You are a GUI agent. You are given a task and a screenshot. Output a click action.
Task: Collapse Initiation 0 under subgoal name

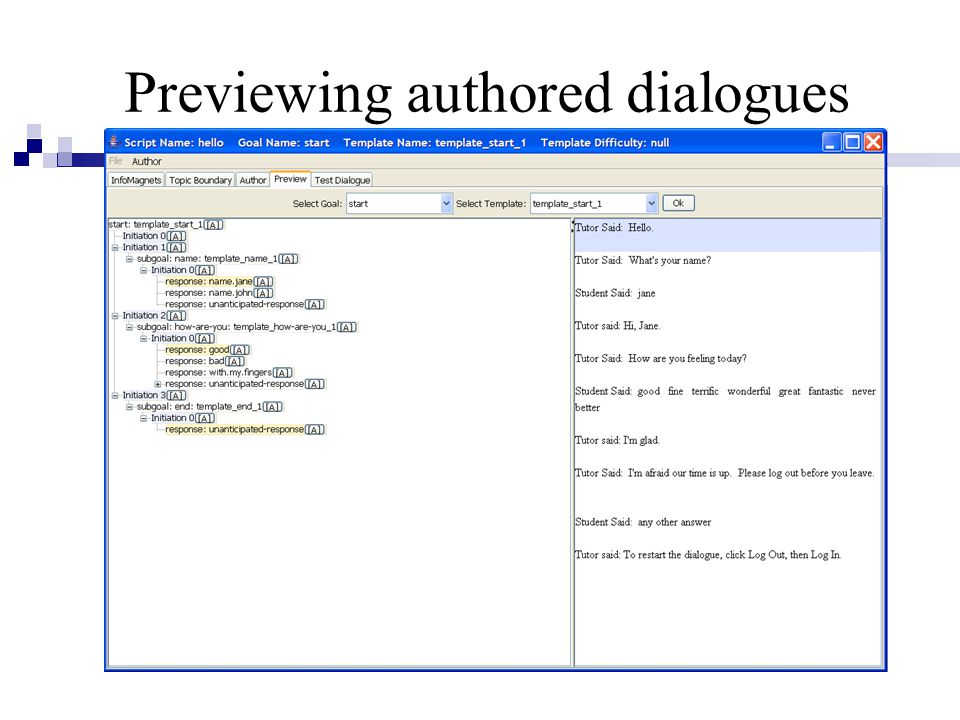(143, 270)
